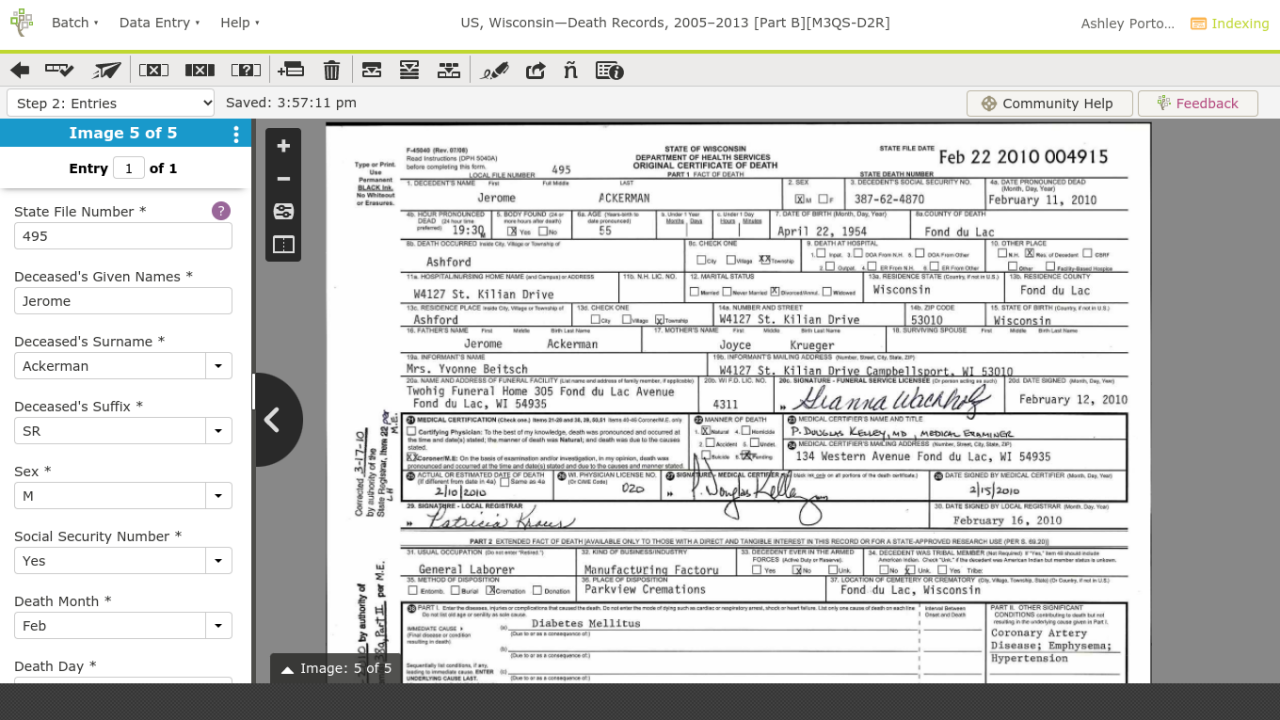
Task: Click the State File Number field
Action: coord(123,236)
